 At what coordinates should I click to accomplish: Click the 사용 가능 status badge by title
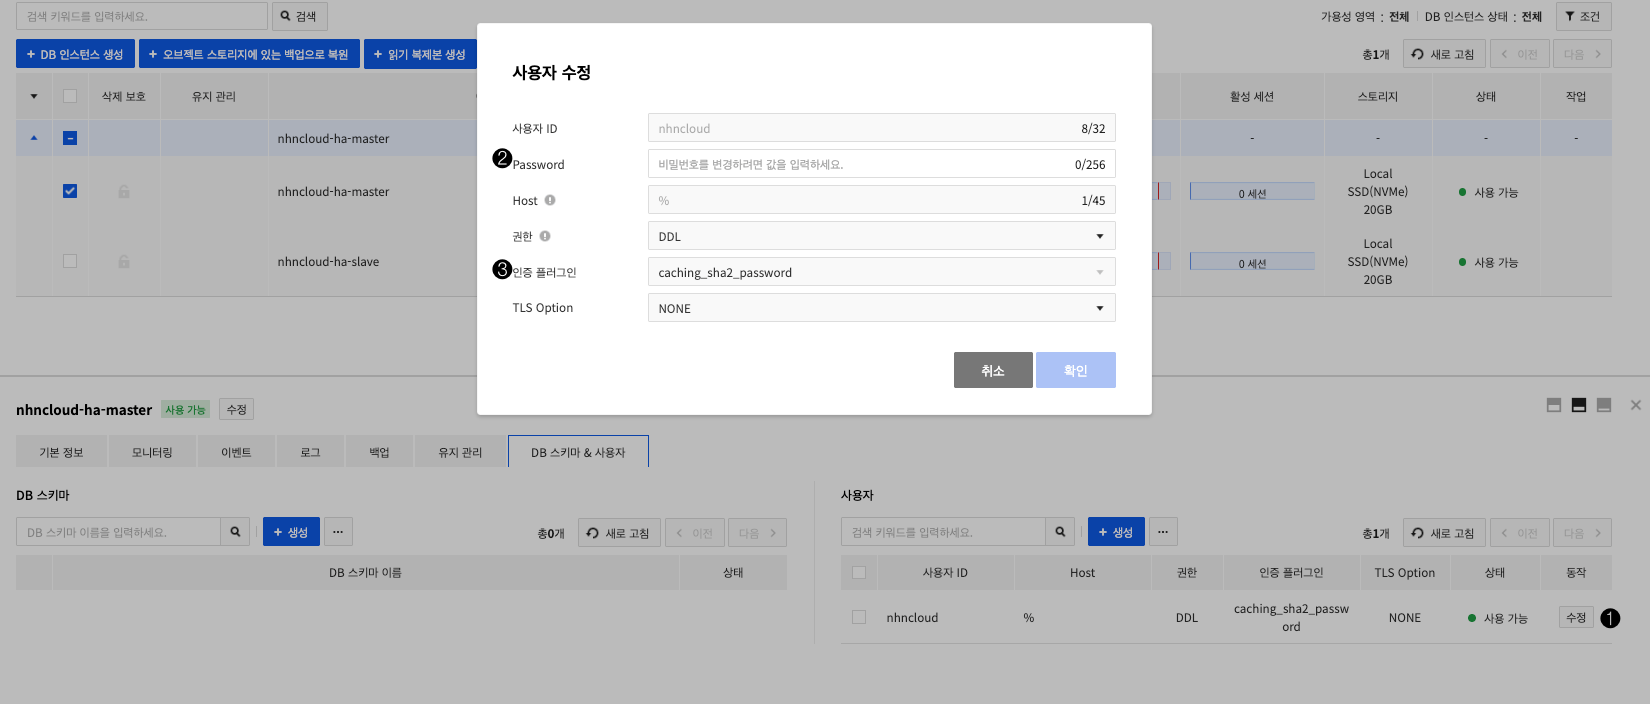[185, 409]
